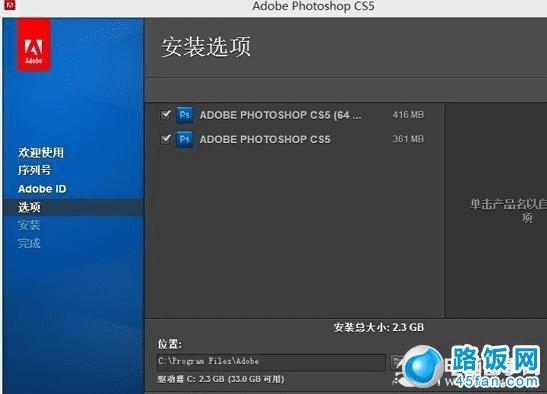The height and width of the screenshot is (394, 547).
Task: Click the Adobe icon in title bar
Action: click(x=10, y=5)
